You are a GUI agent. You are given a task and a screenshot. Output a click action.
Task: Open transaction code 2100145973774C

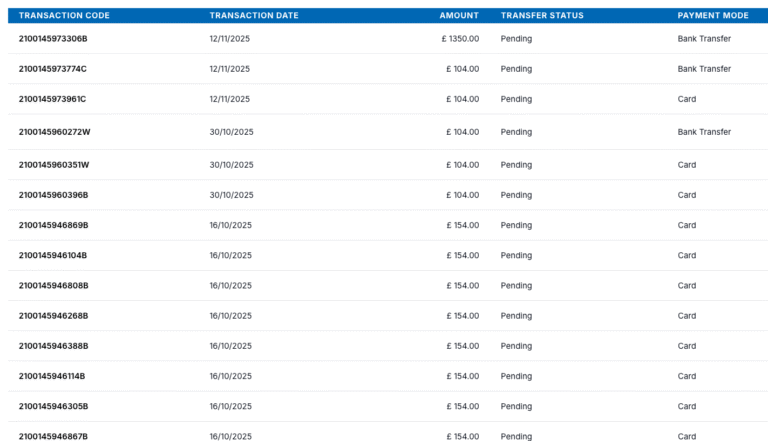tap(53, 69)
